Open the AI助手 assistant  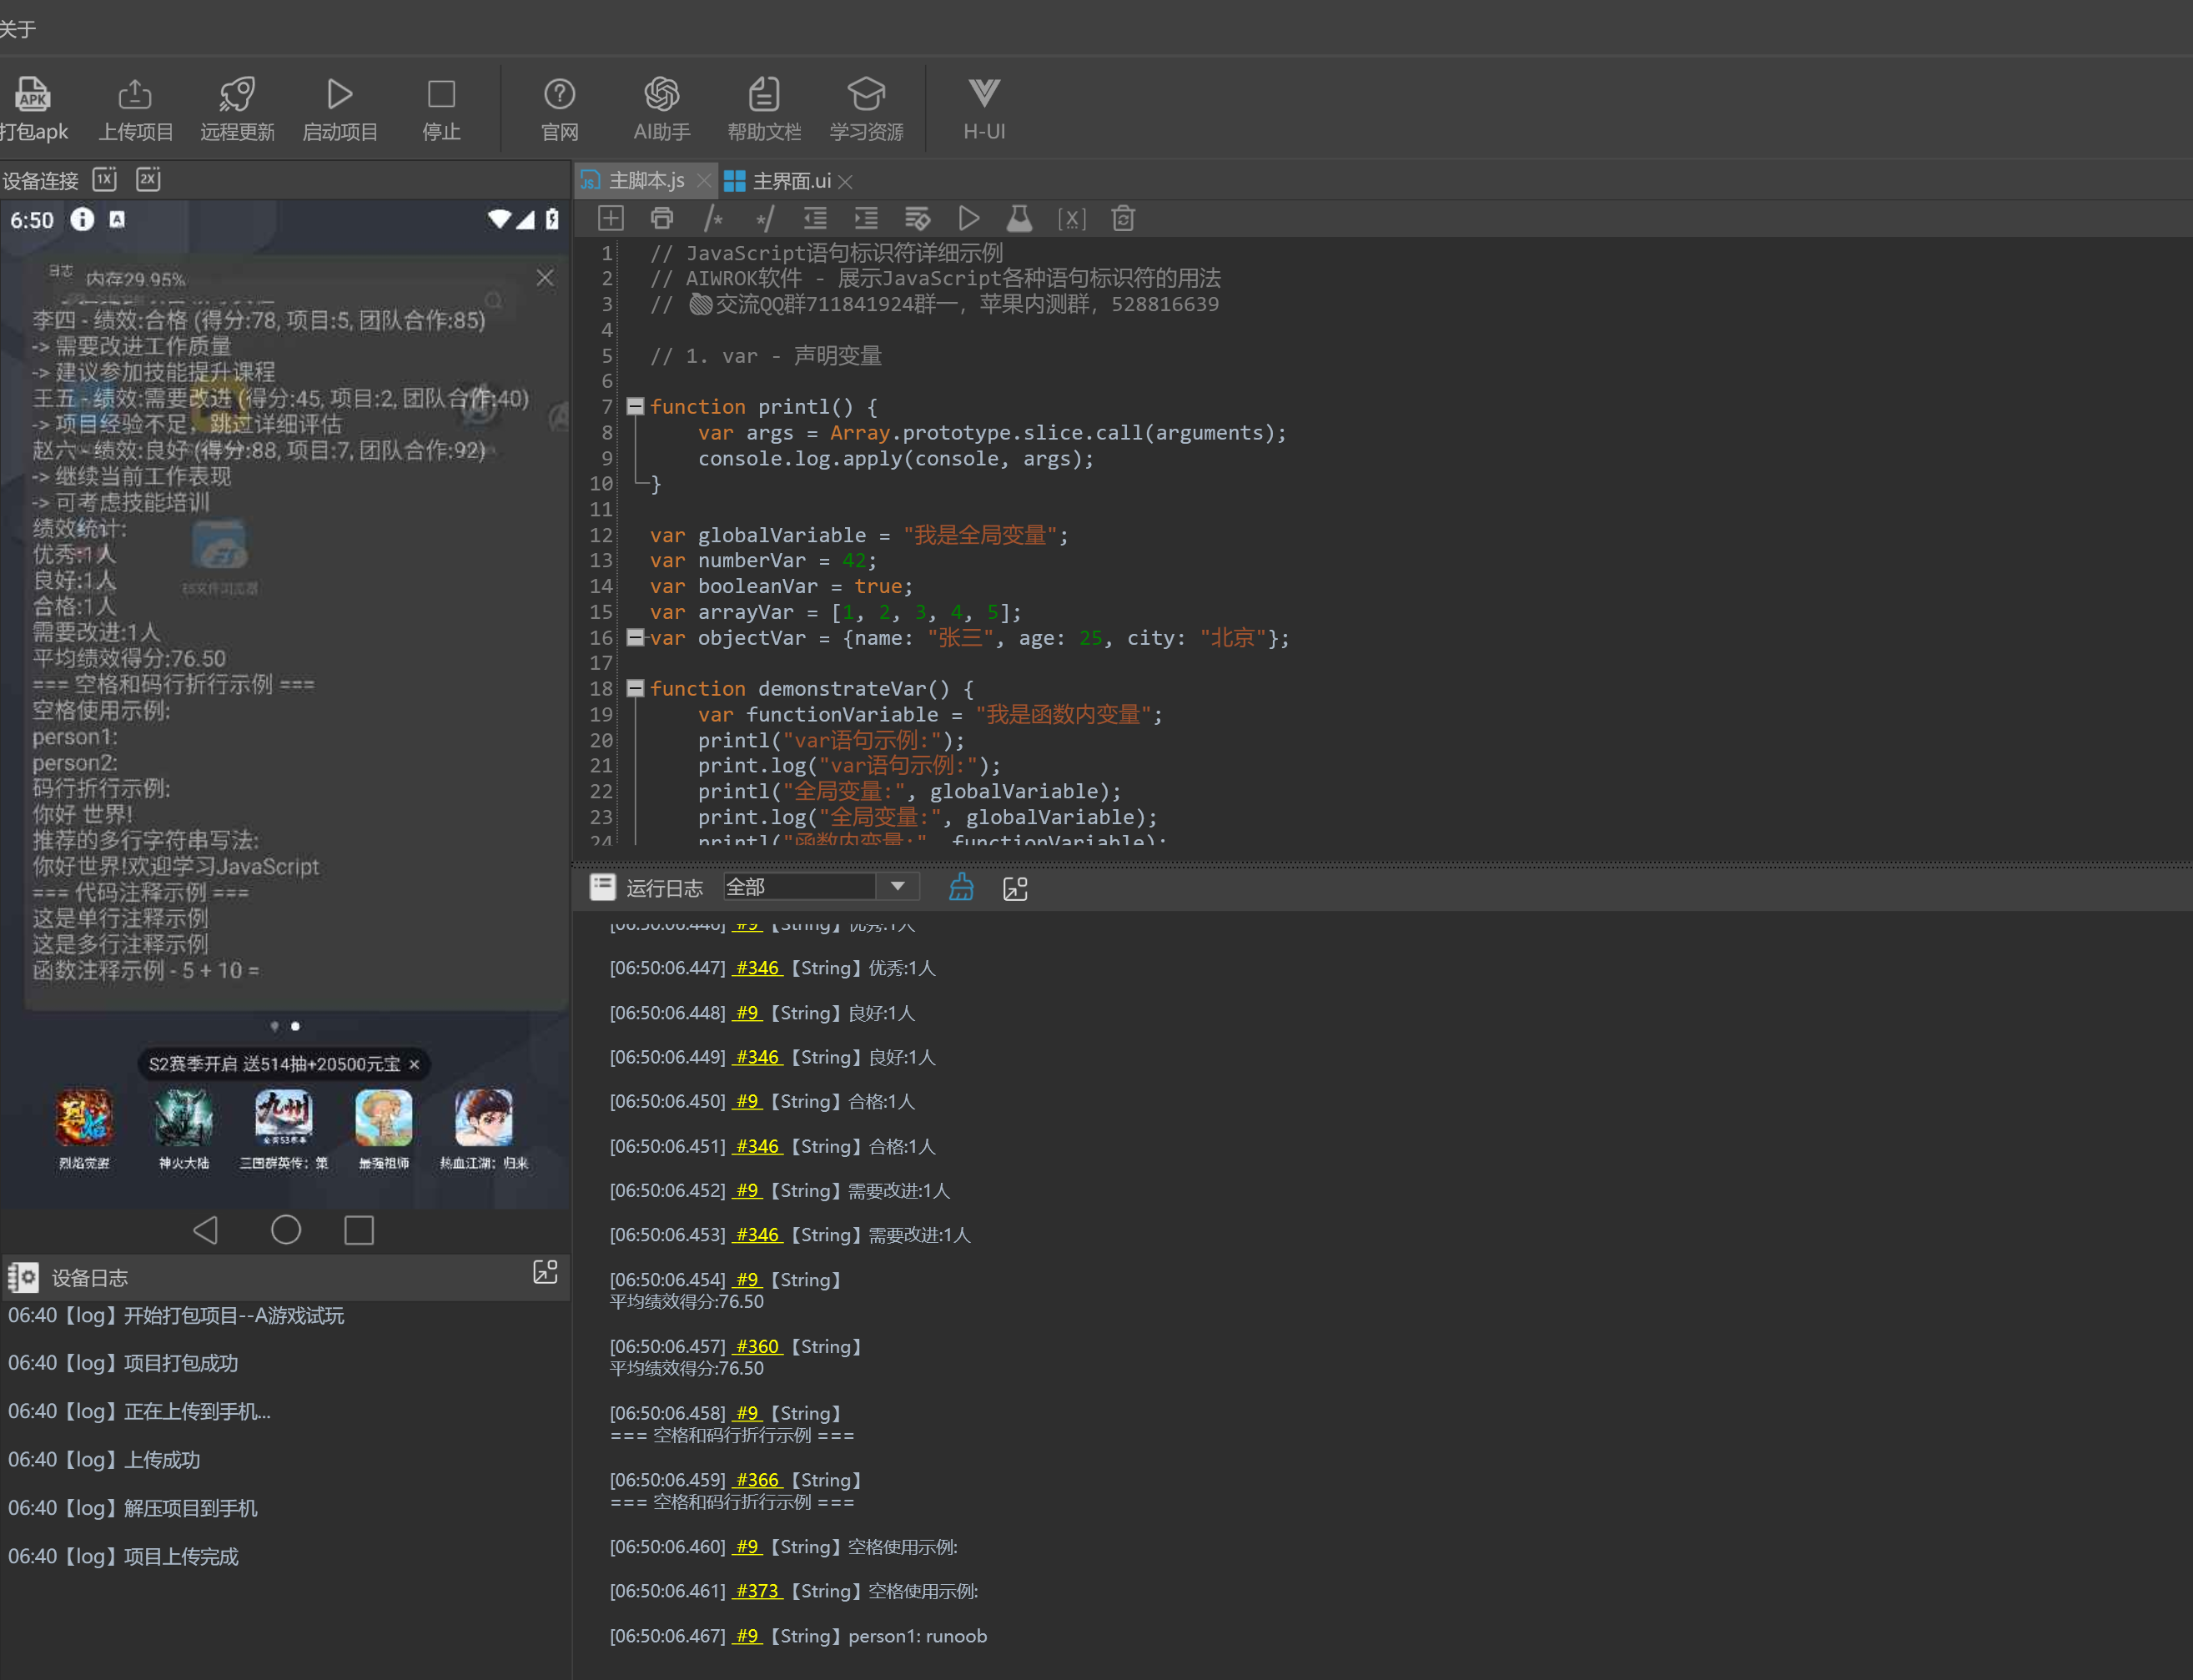click(661, 96)
